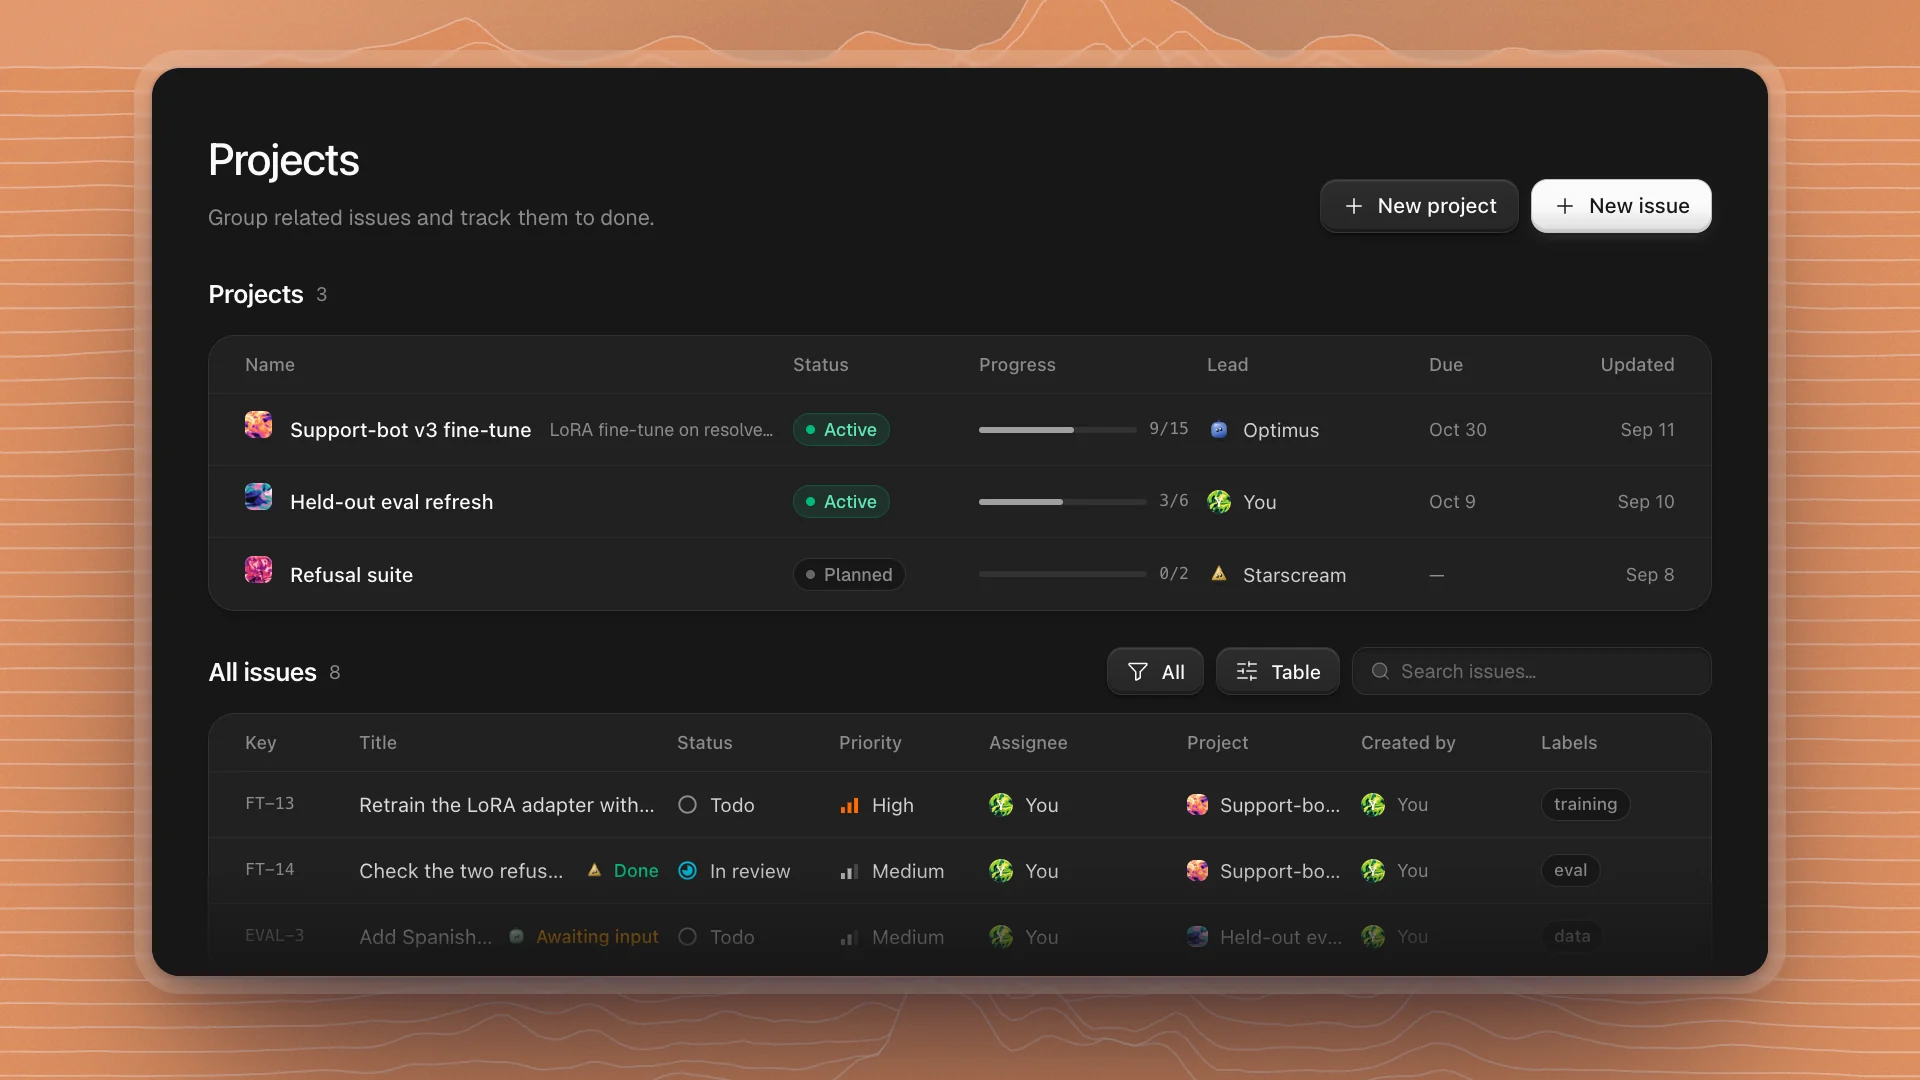Open issue 'Check the two refus...'
The image size is (1920, 1080).
pyautogui.click(x=461, y=871)
